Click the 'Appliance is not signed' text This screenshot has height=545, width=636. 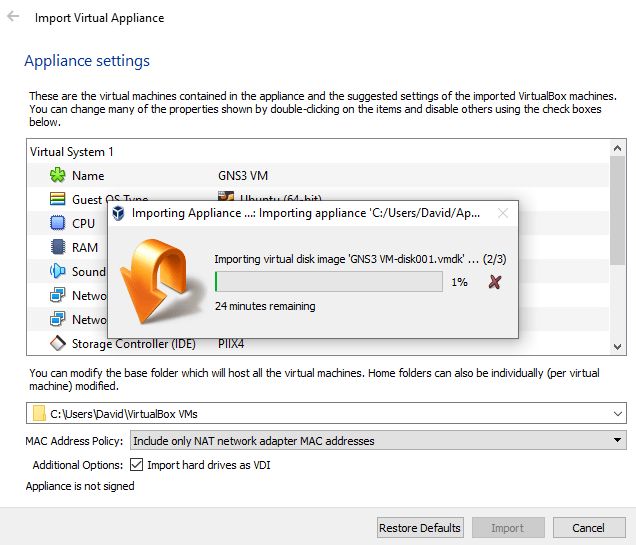80,486
